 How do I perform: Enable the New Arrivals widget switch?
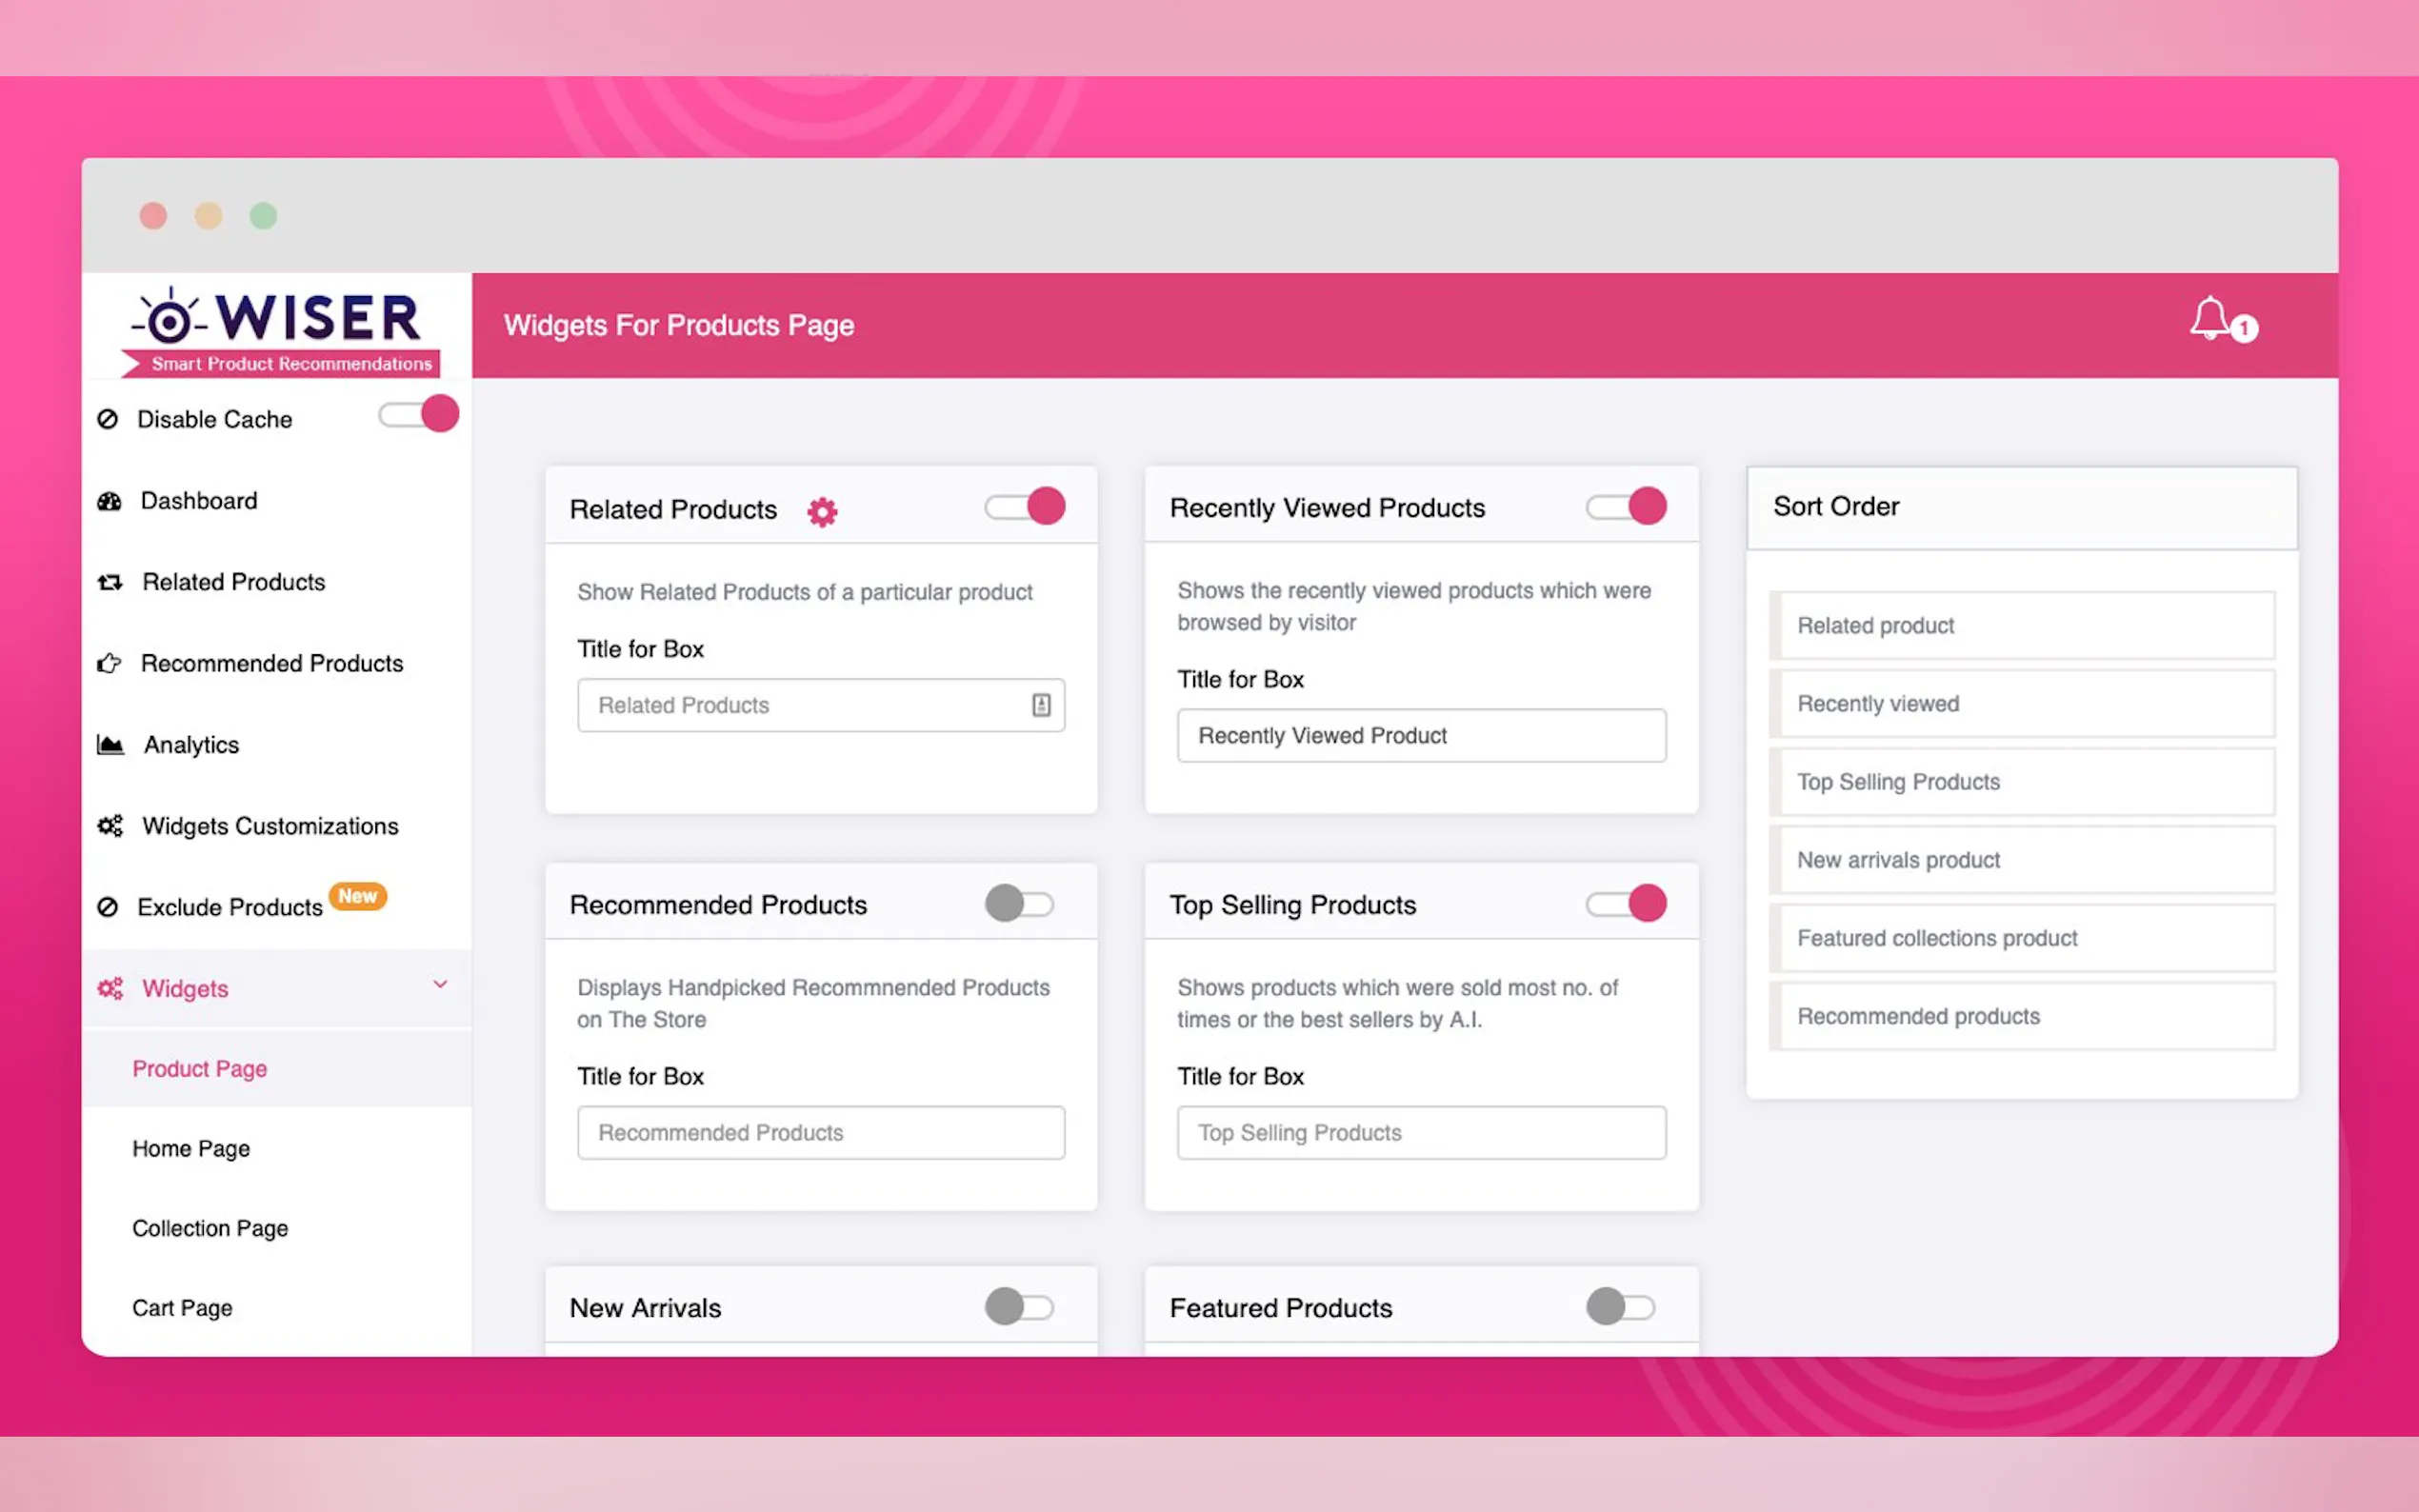click(x=1020, y=1306)
